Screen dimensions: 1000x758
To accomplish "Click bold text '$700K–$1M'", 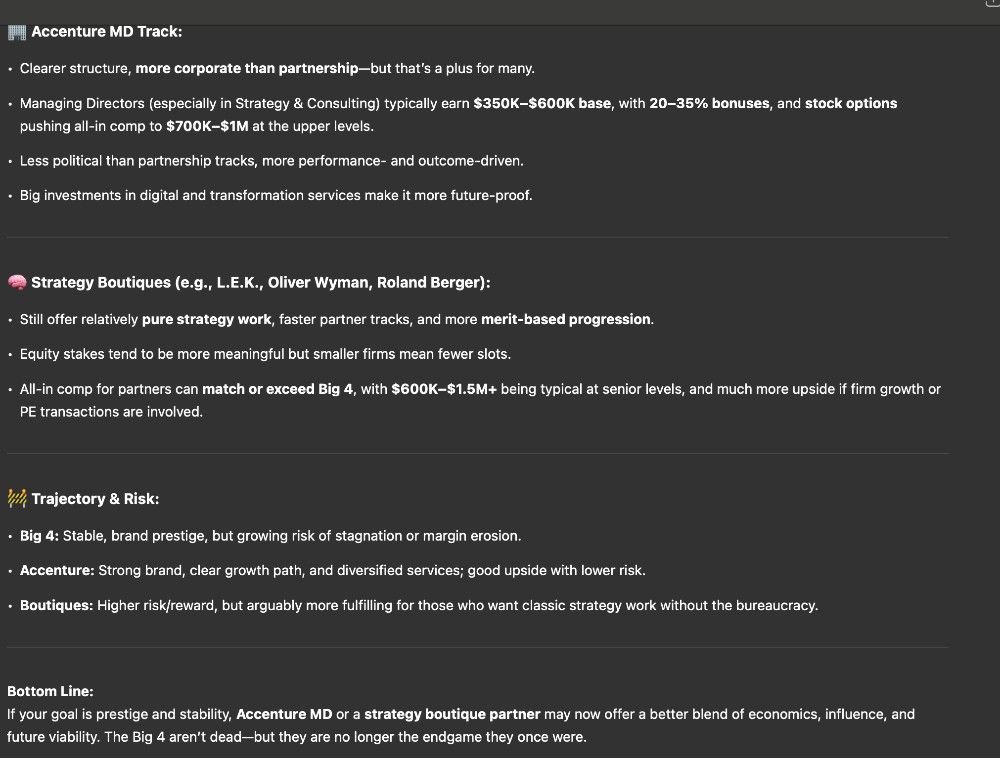I will (x=207, y=126).
